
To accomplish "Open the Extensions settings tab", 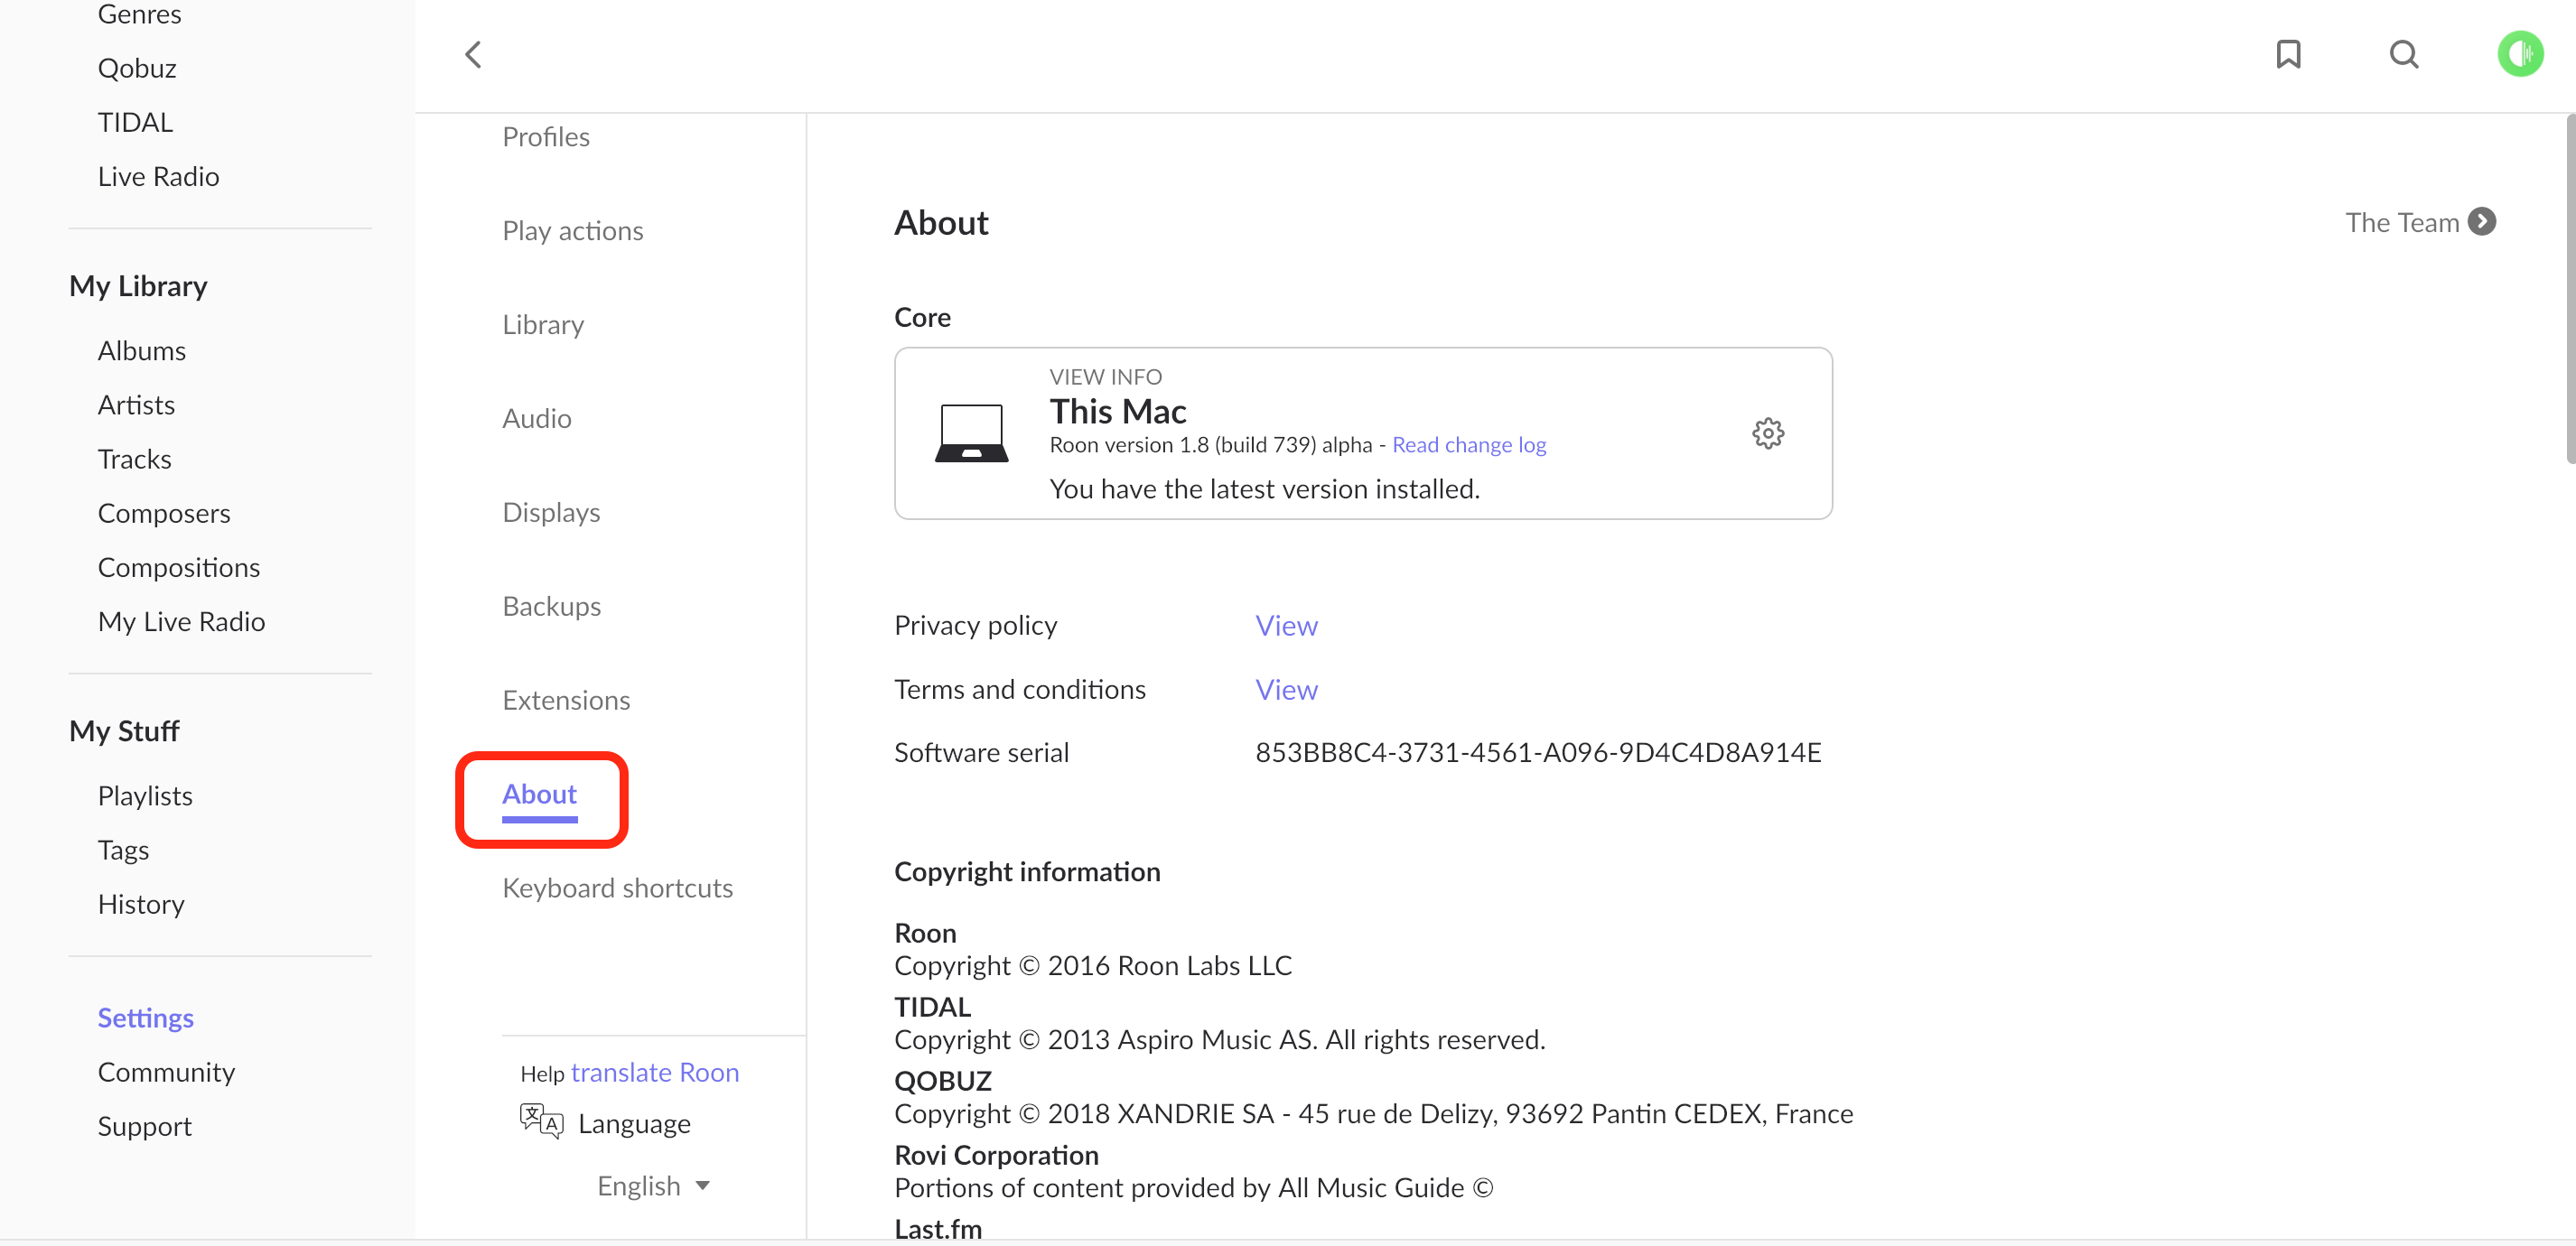I will click(x=566, y=700).
